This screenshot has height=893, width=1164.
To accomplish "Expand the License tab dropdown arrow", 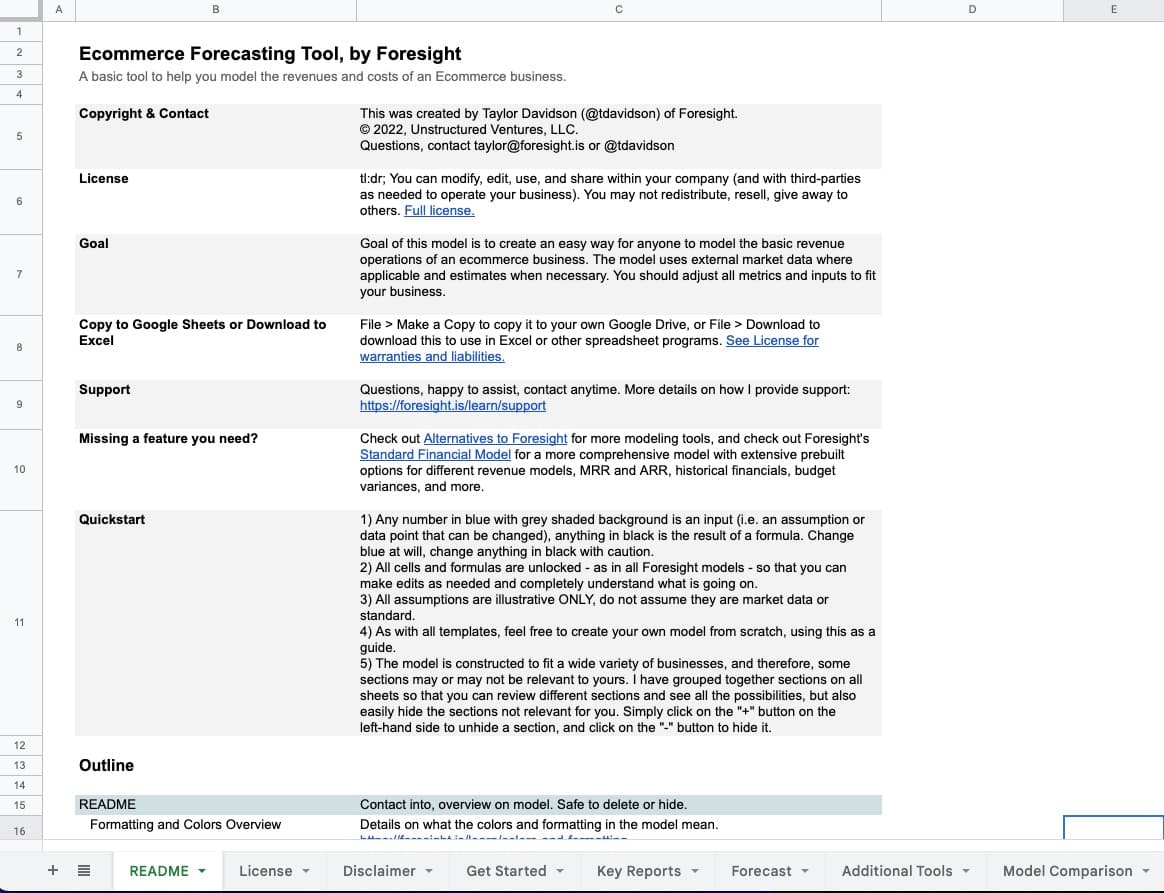I will pos(305,871).
